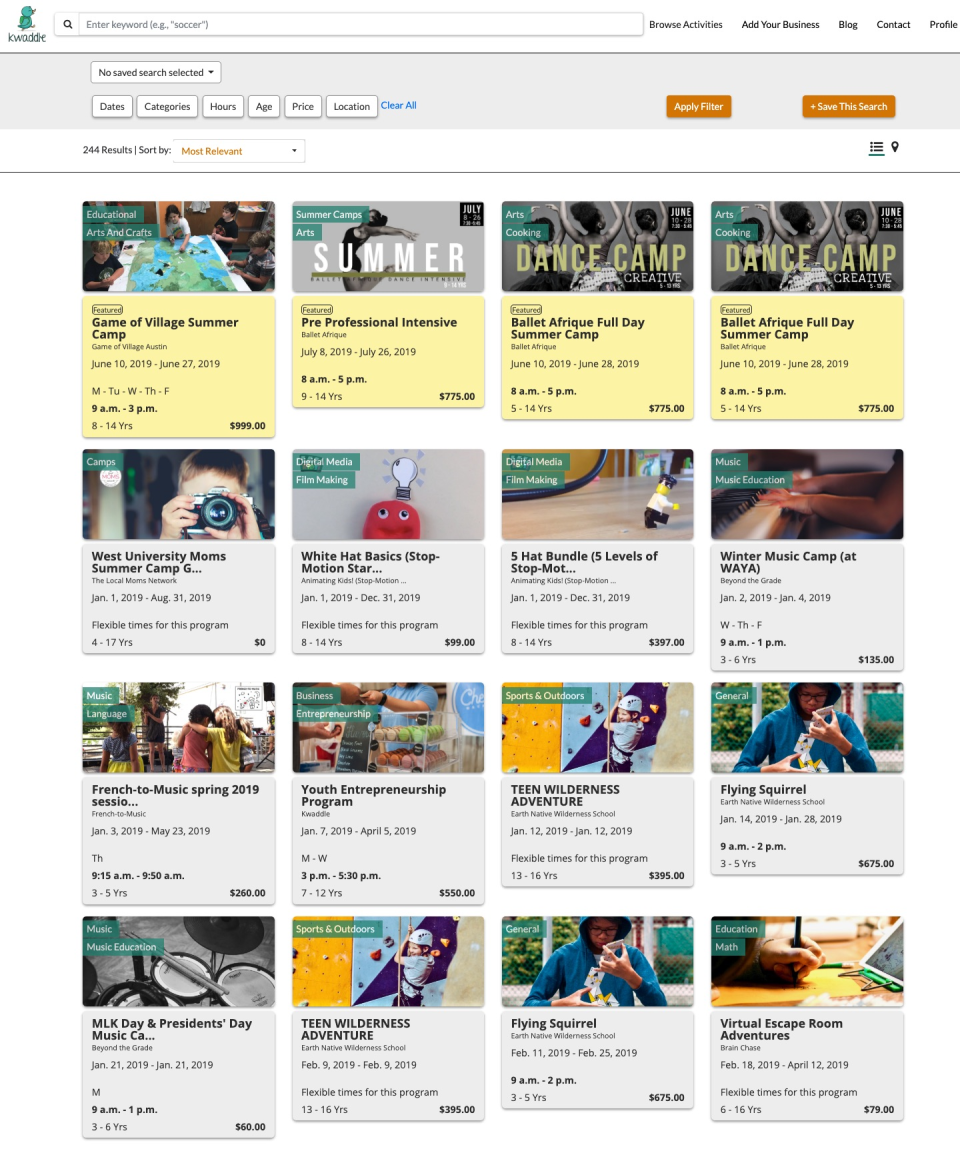Open the 'No saved search selected' dropdown
This screenshot has height=1165, width=960.
(x=156, y=72)
